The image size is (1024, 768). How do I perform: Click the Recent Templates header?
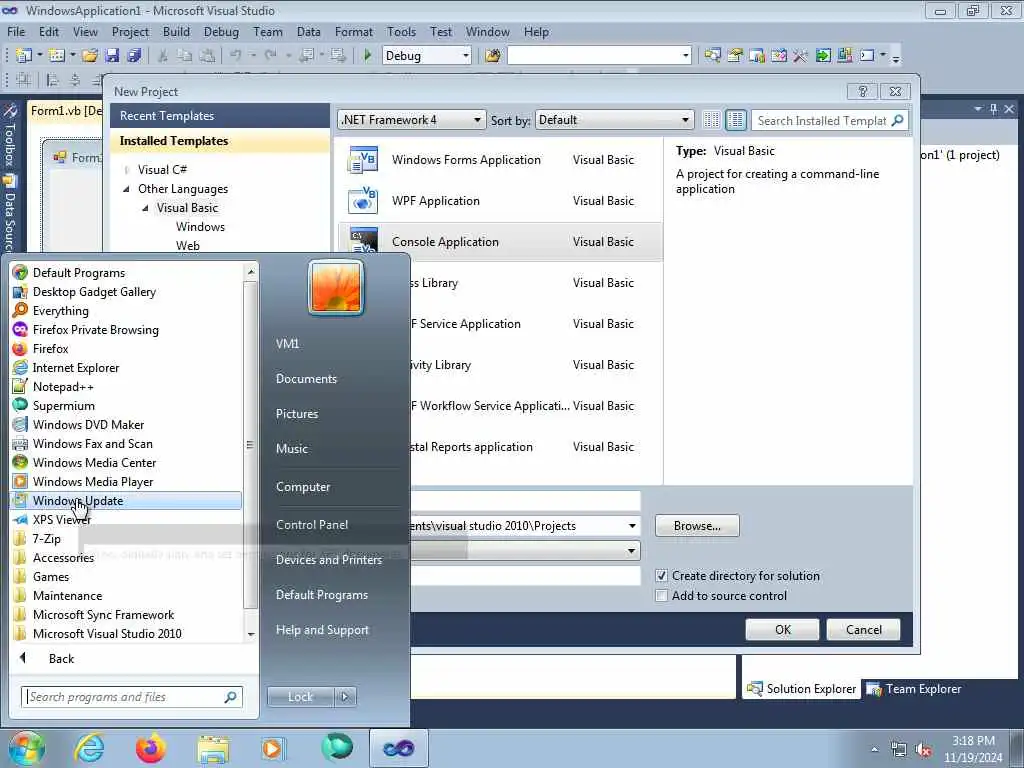(x=219, y=116)
